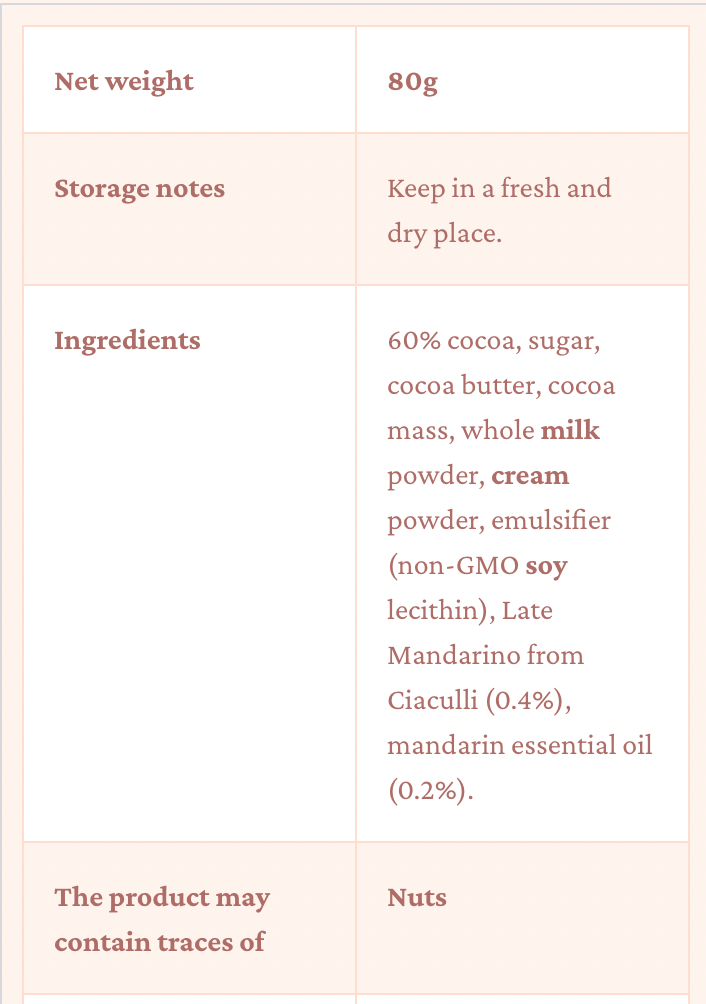Click the "Storage notes" row label

pyautogui.click(x=139, y=189)
